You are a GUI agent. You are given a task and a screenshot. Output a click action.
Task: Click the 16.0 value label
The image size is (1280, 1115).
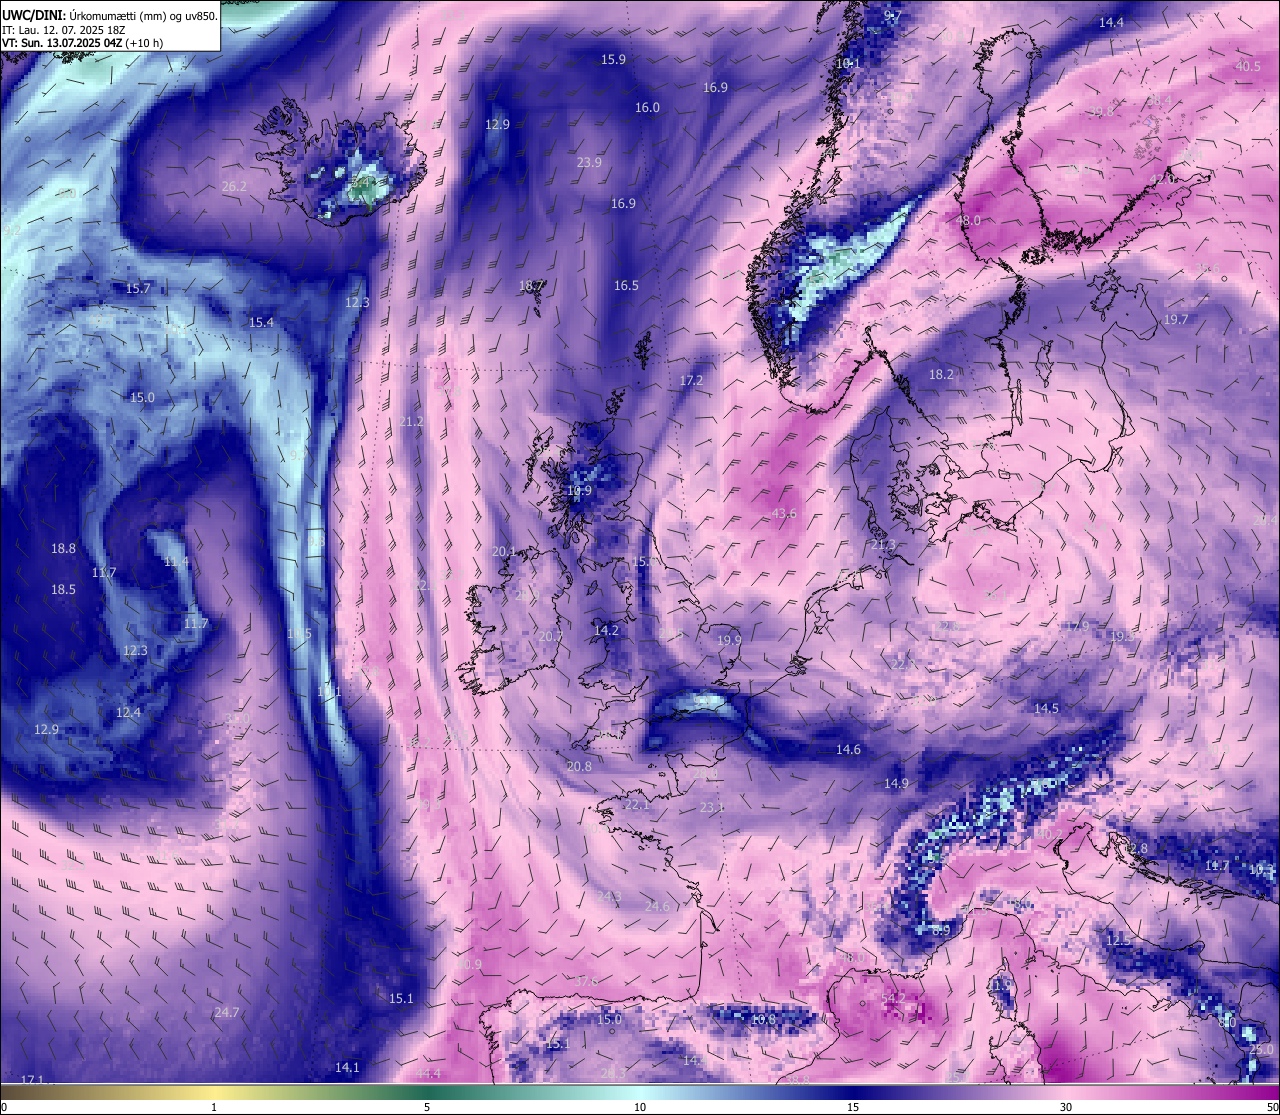click(x=647, y=107)
